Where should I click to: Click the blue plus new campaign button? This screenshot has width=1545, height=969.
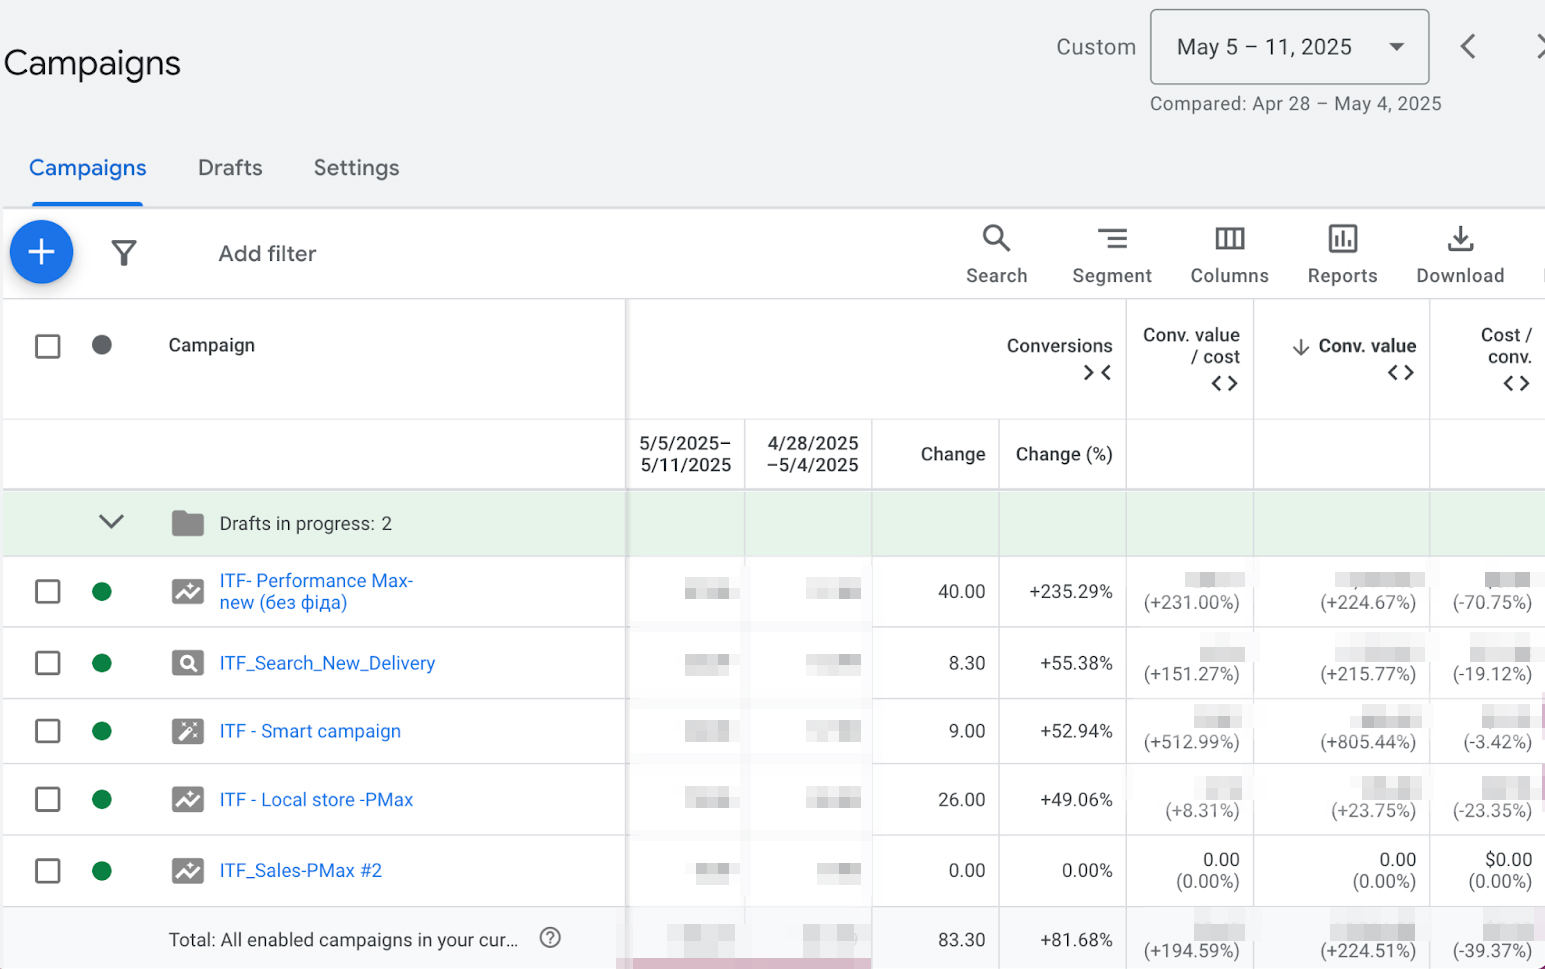41,252
